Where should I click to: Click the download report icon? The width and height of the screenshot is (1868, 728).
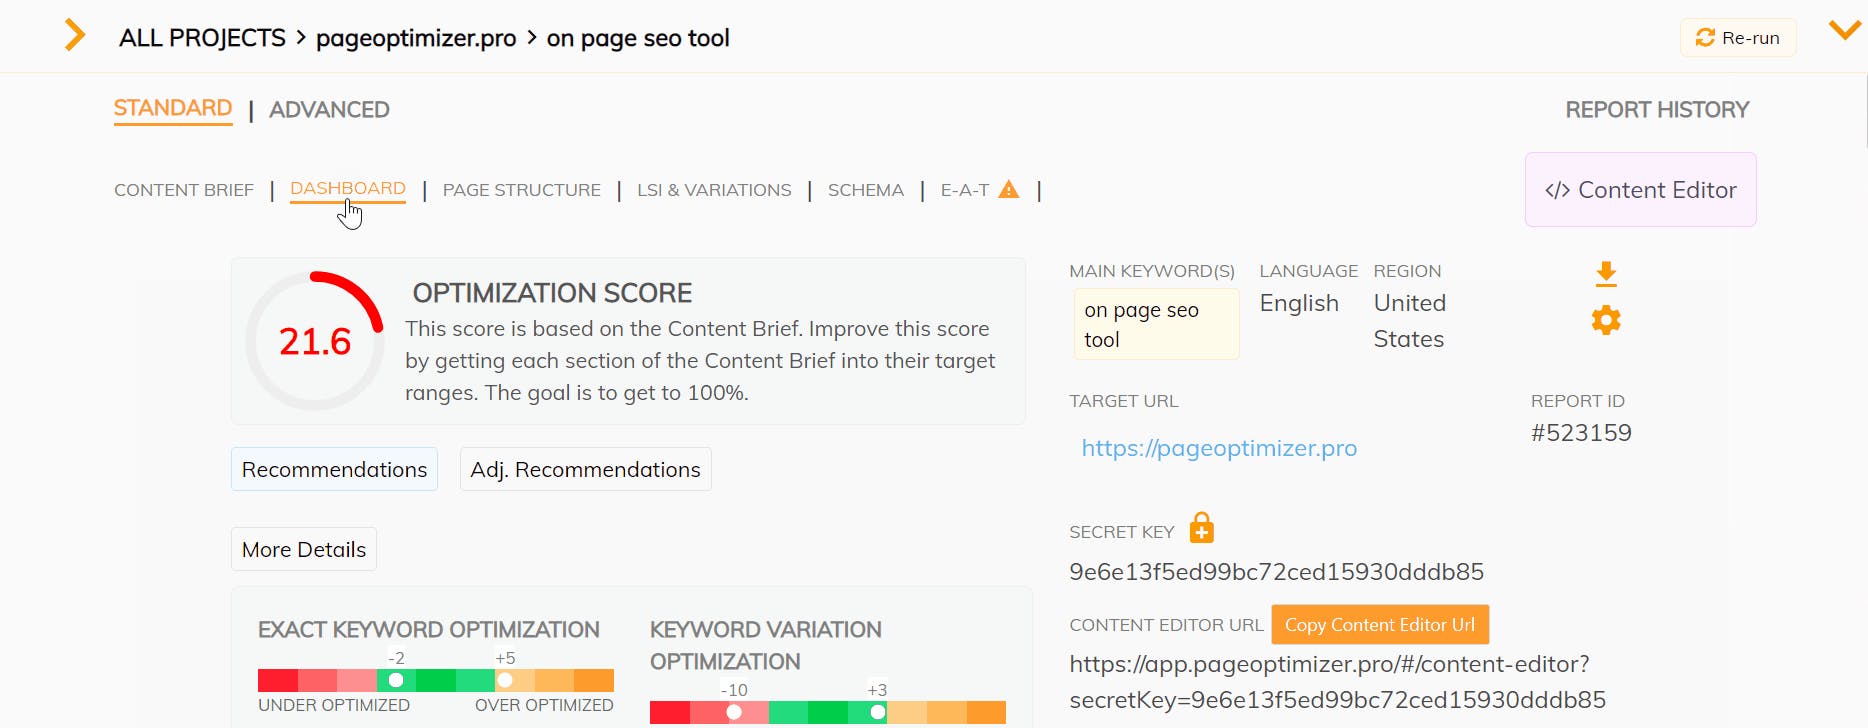tap(1606, 274)
